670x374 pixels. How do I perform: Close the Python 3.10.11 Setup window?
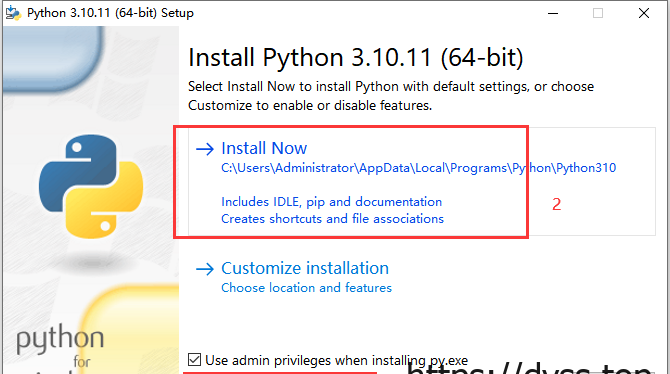tap(644, 13)
